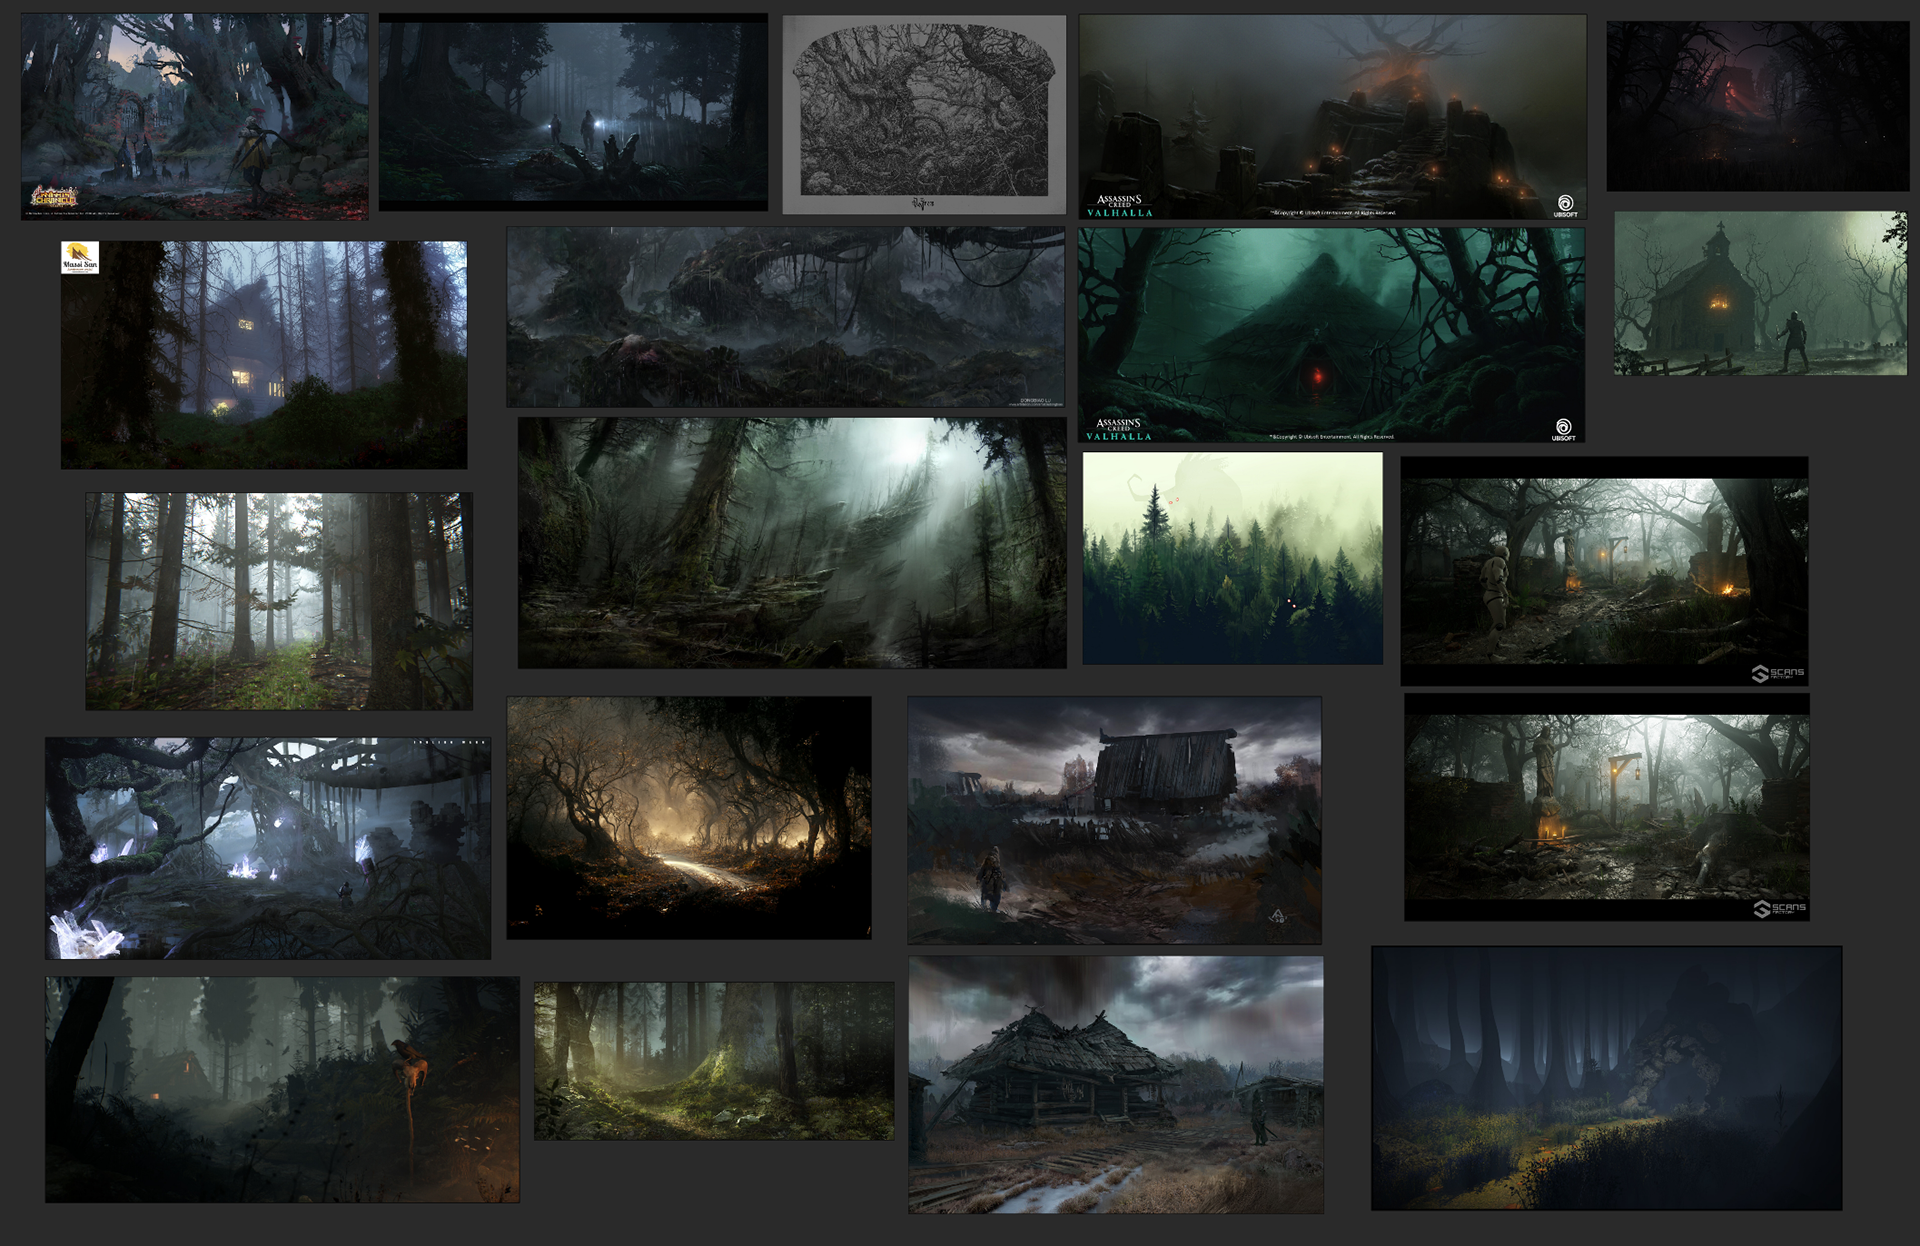The image size is (1920, 1246).
Task: Select the dark blue forest with yellow grass
Action: (x=1606, y=1078)
